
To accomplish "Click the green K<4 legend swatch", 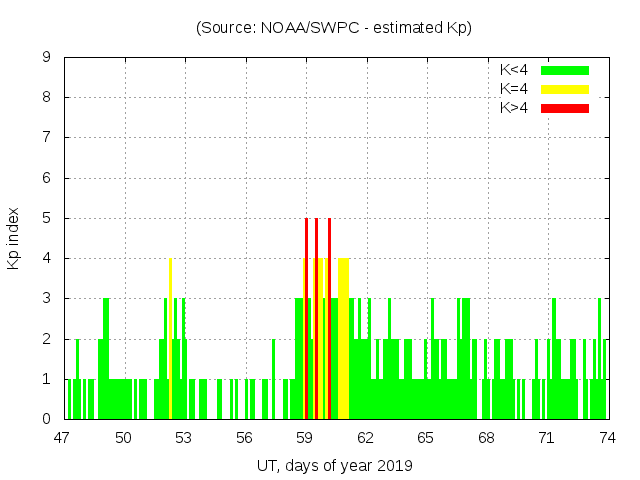I will coord(565,70).
